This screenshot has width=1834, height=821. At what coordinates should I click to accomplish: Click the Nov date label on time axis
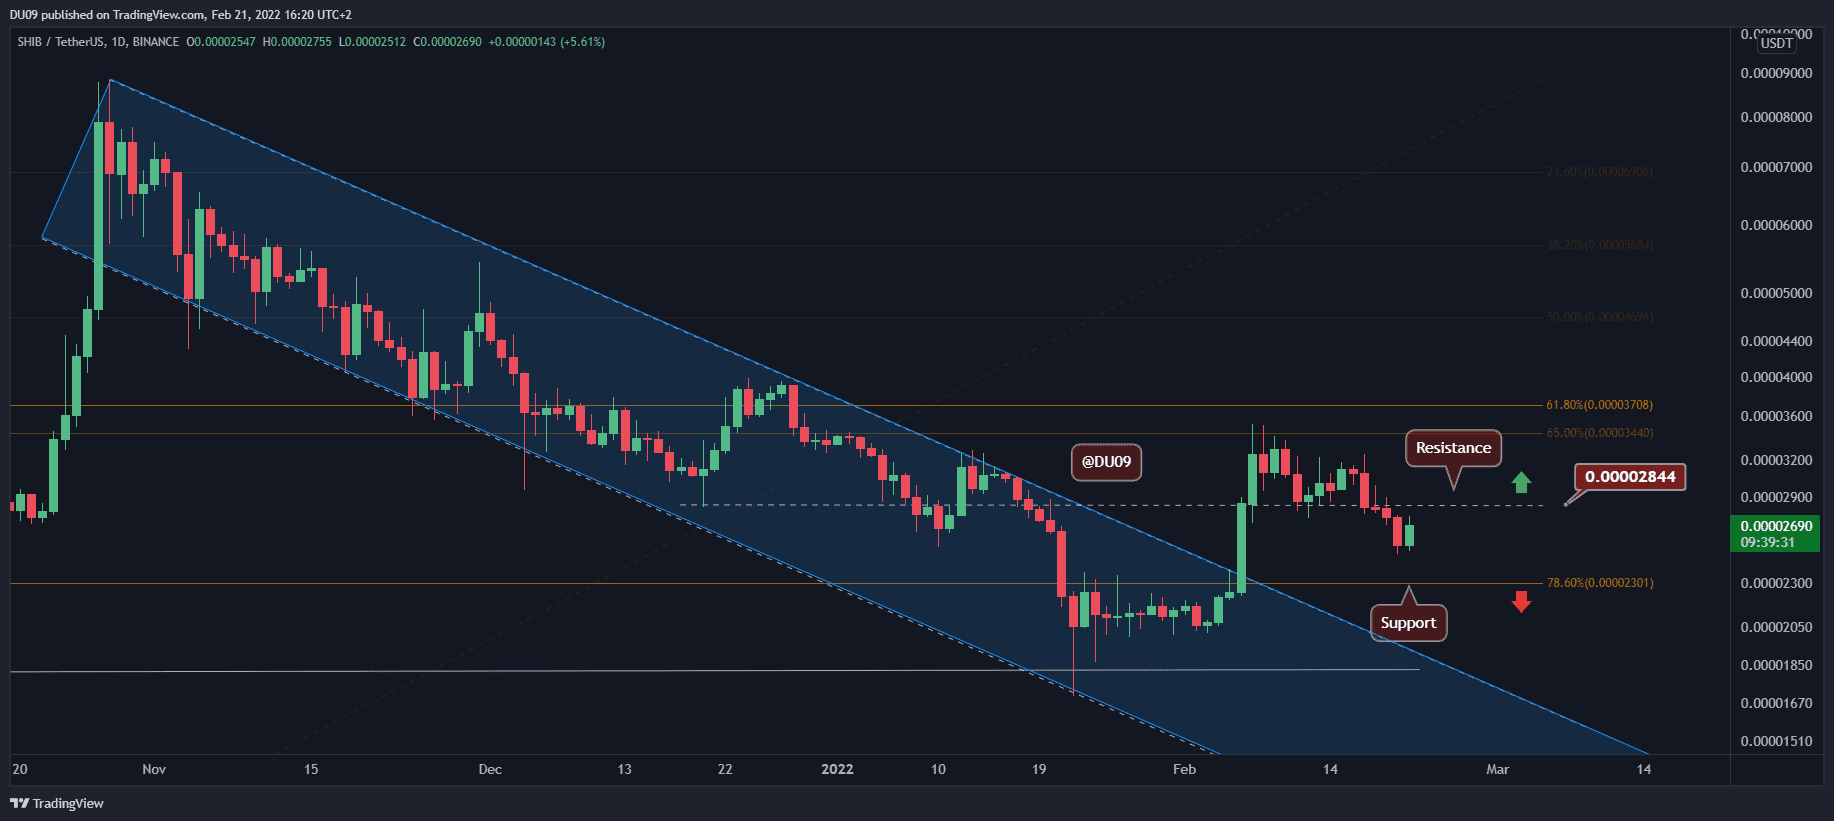pos(154,769)
